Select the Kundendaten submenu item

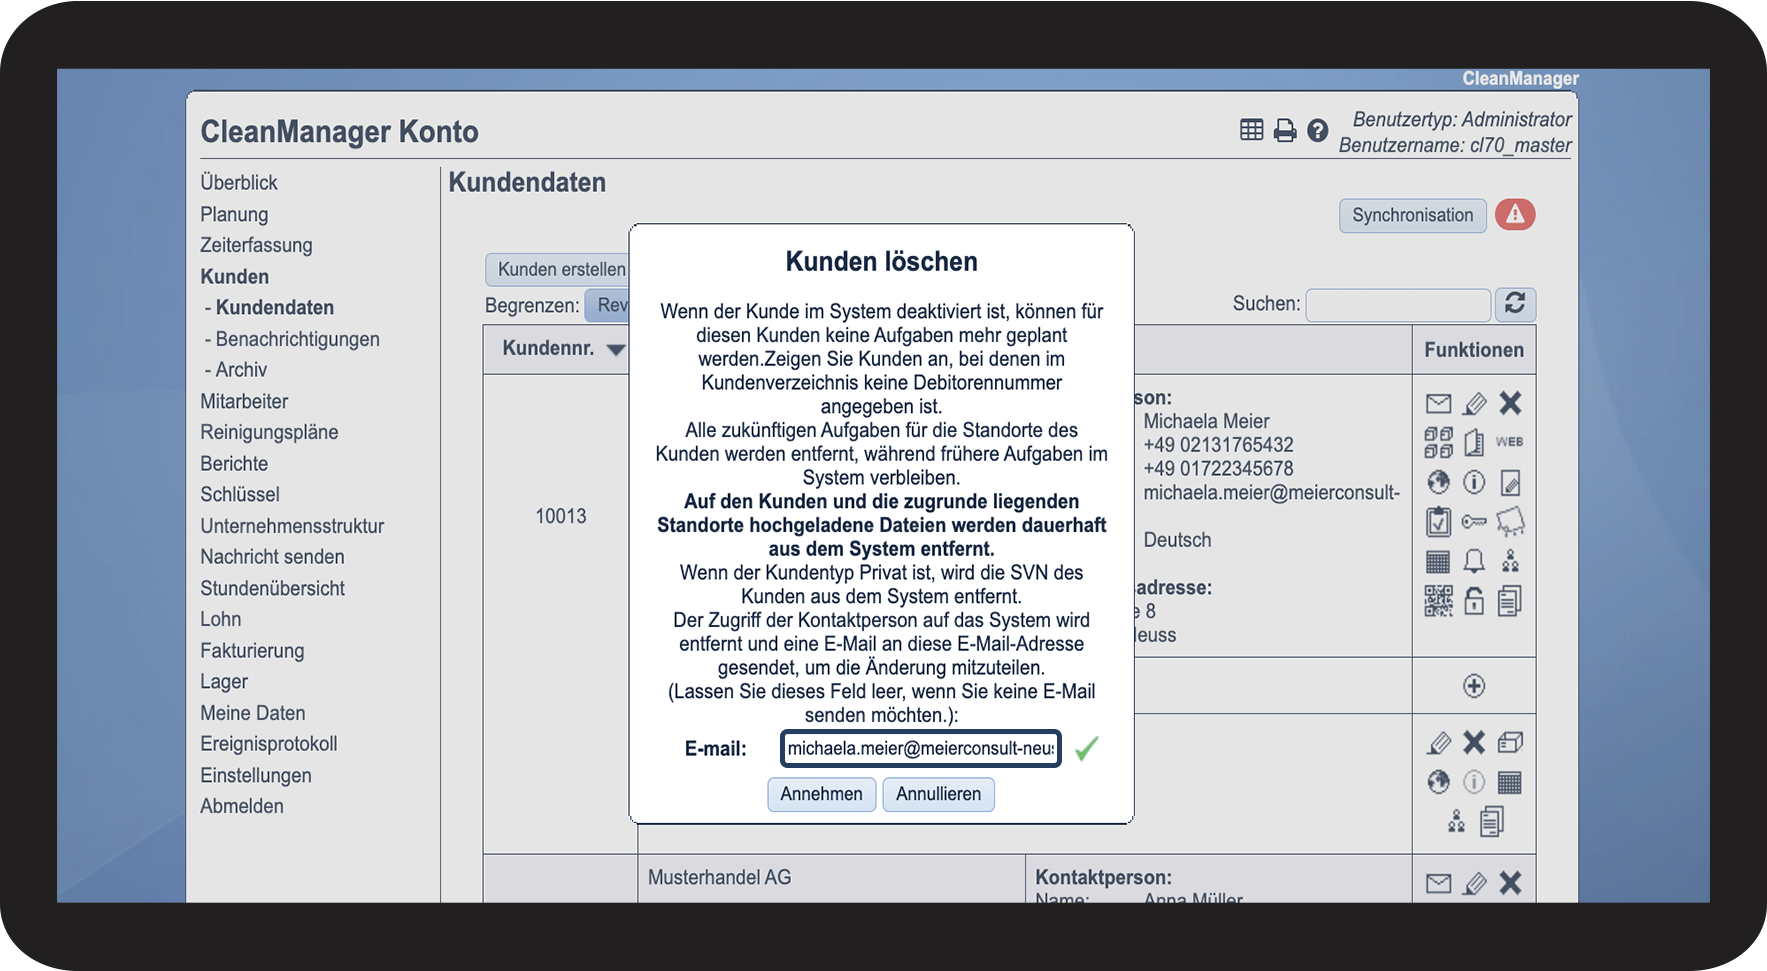pyautogui.click(x=275, y=308)
